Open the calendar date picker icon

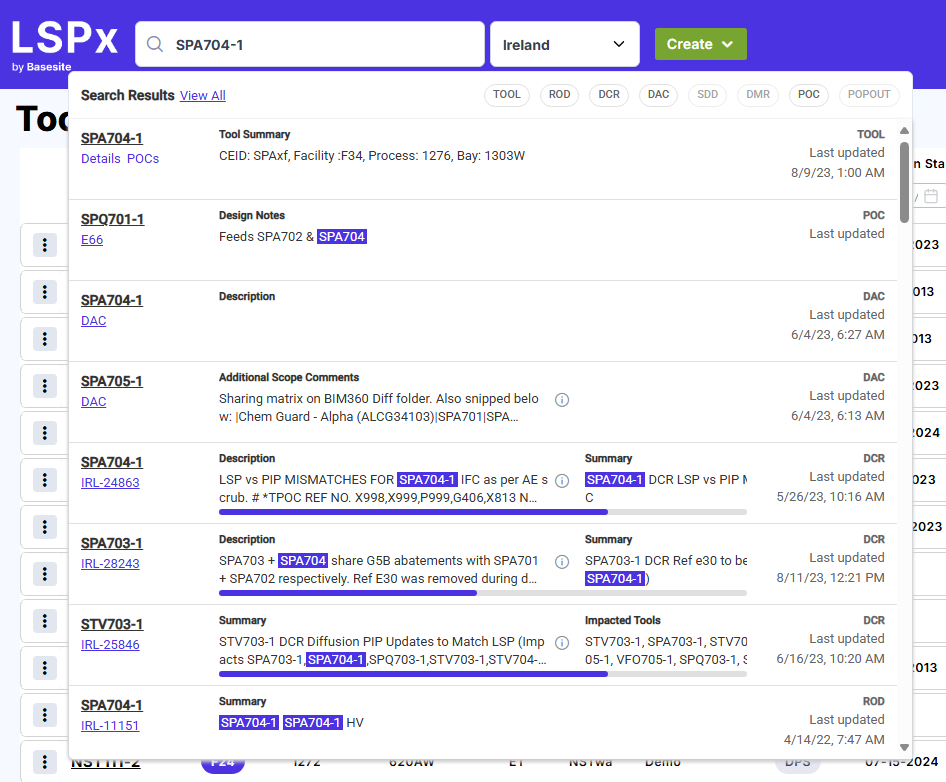(931, 196)
